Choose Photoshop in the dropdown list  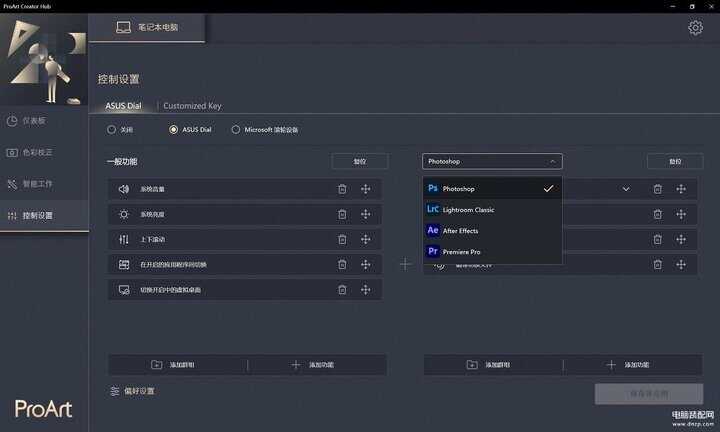[x=492, y=189]
